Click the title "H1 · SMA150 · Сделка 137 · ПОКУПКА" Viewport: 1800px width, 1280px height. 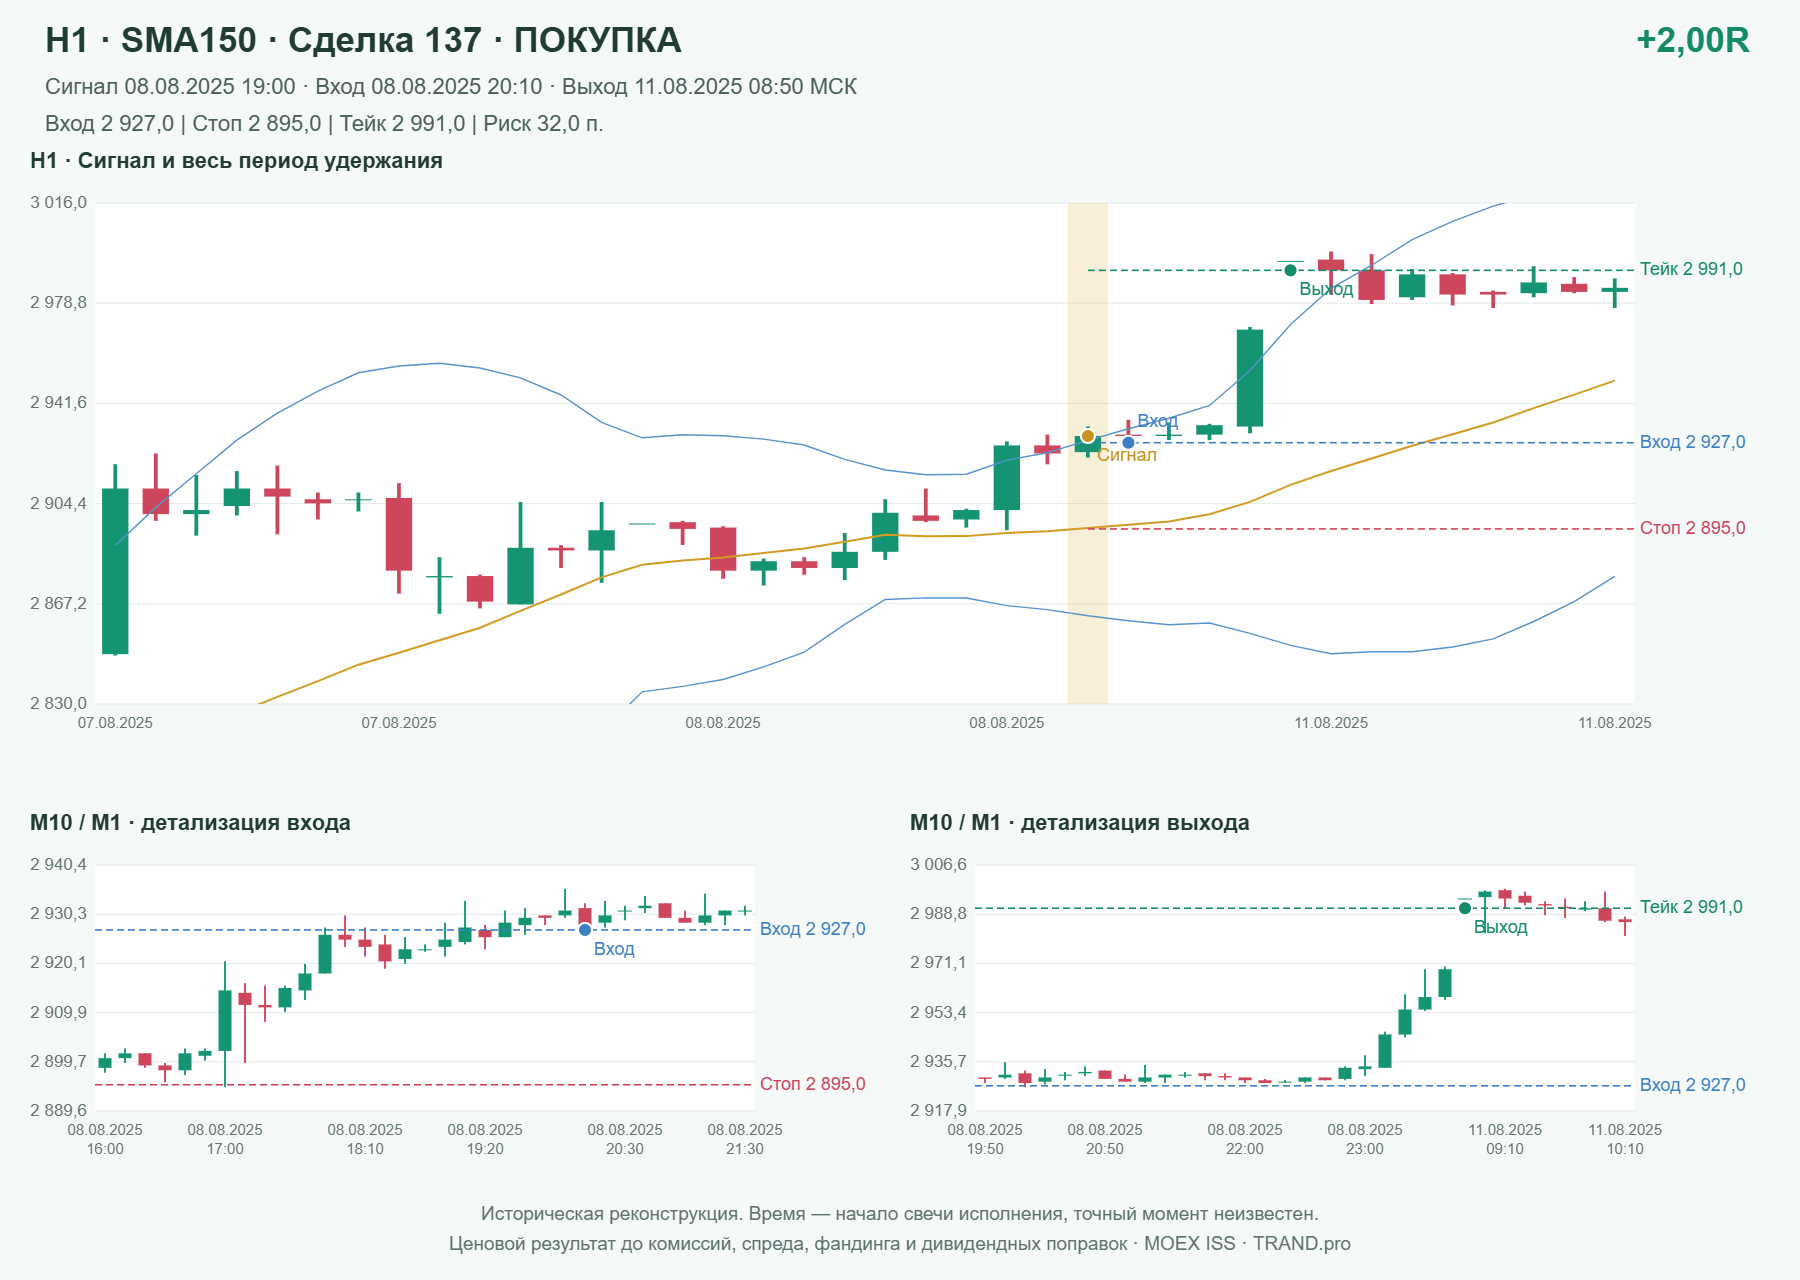point(363,40)
